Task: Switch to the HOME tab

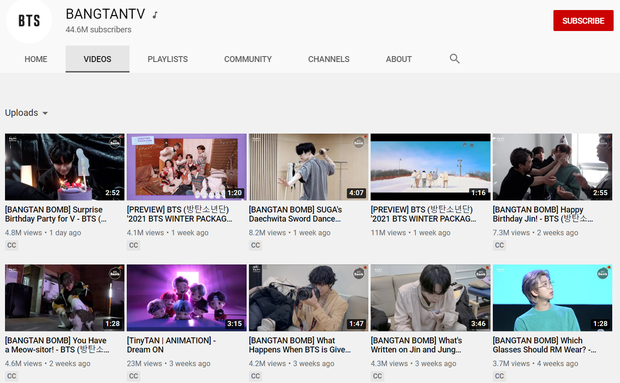Action: pos(36,59)
